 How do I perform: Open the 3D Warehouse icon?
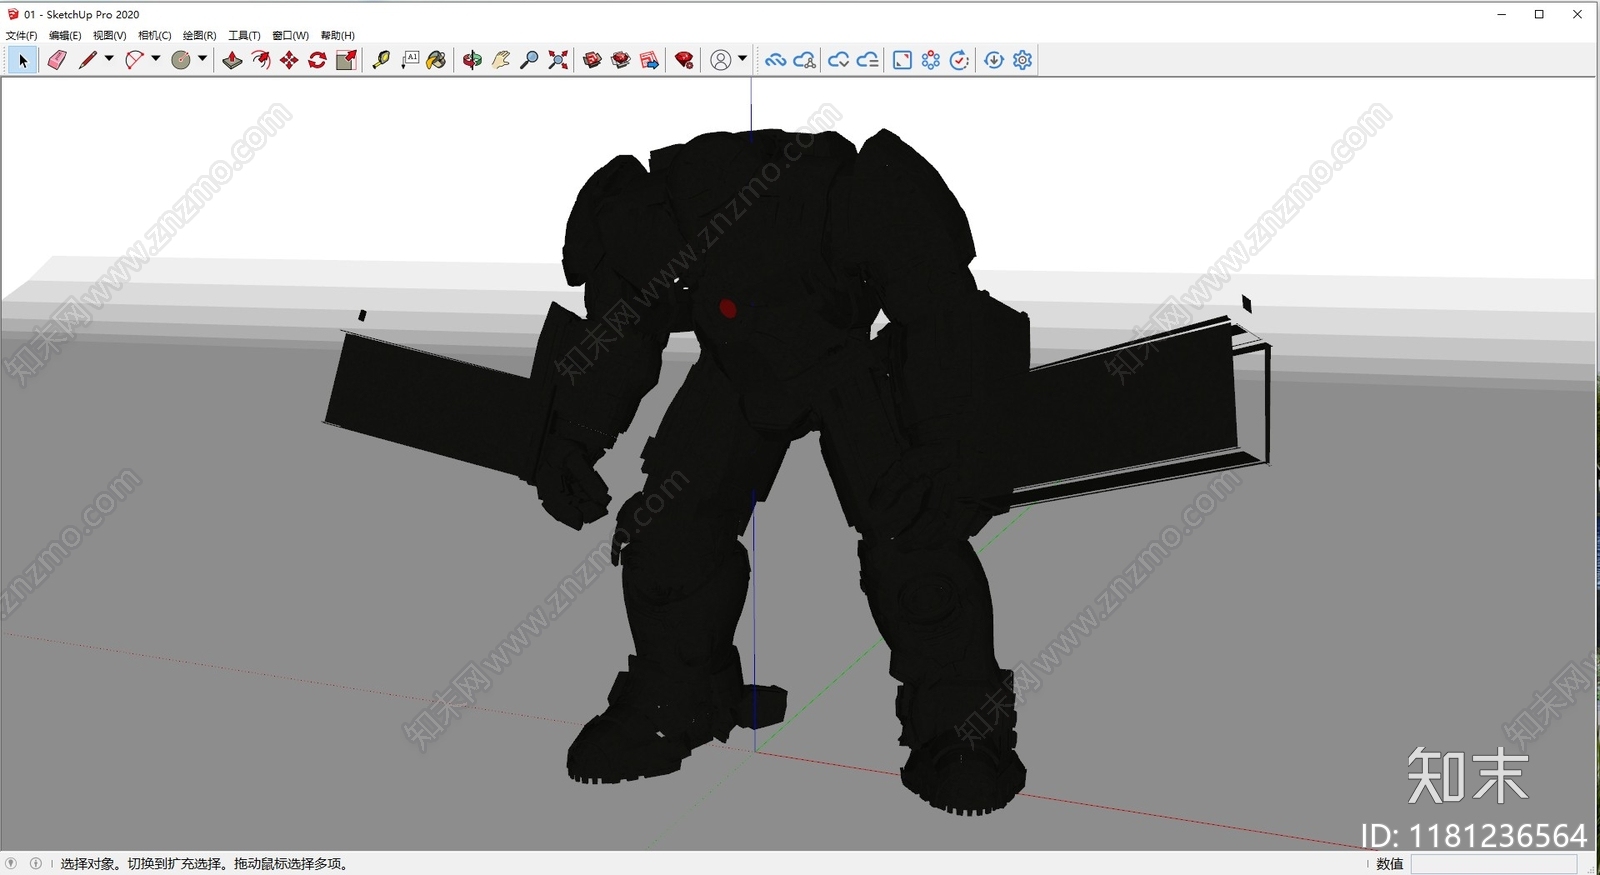click(592, 60)
